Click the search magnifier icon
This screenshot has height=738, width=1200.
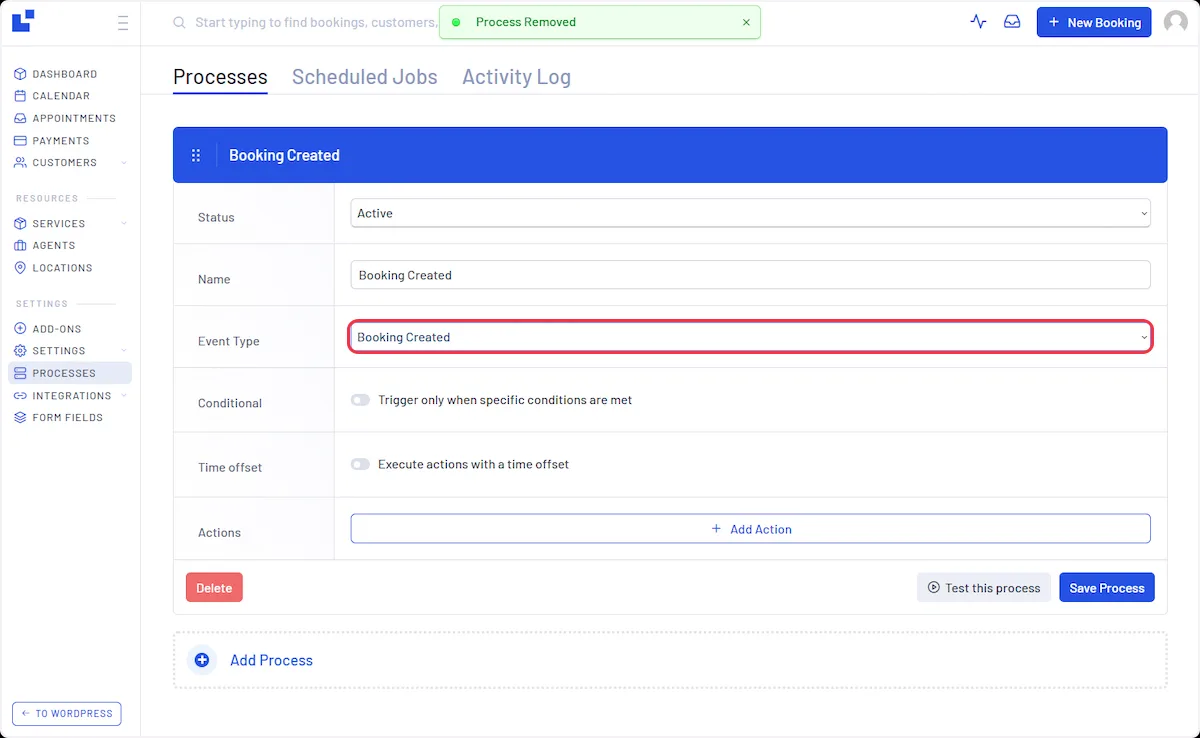pos(179,22)
